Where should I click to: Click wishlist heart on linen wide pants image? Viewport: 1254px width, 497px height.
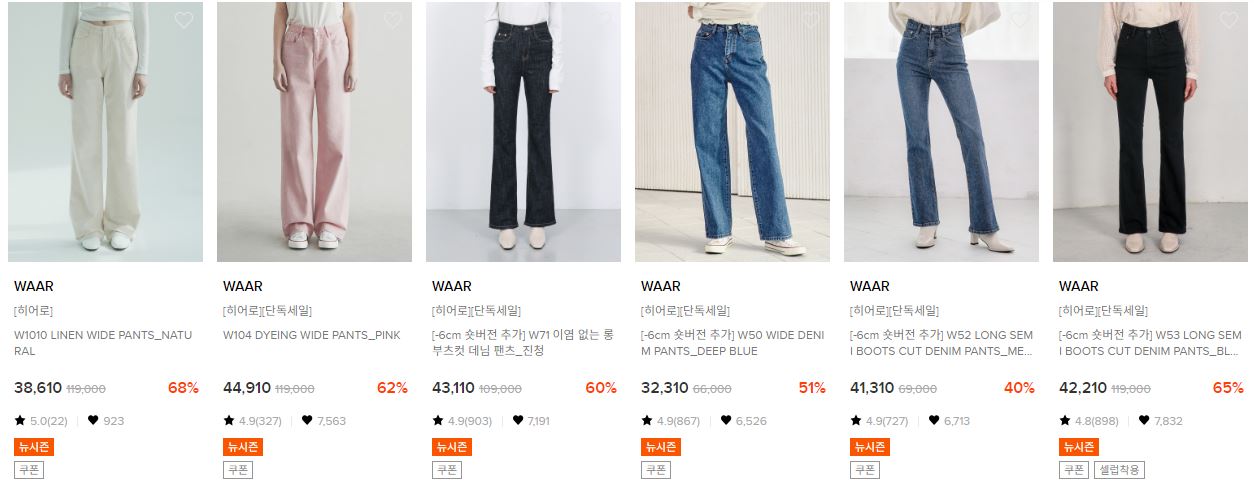[x=184, y=20]
